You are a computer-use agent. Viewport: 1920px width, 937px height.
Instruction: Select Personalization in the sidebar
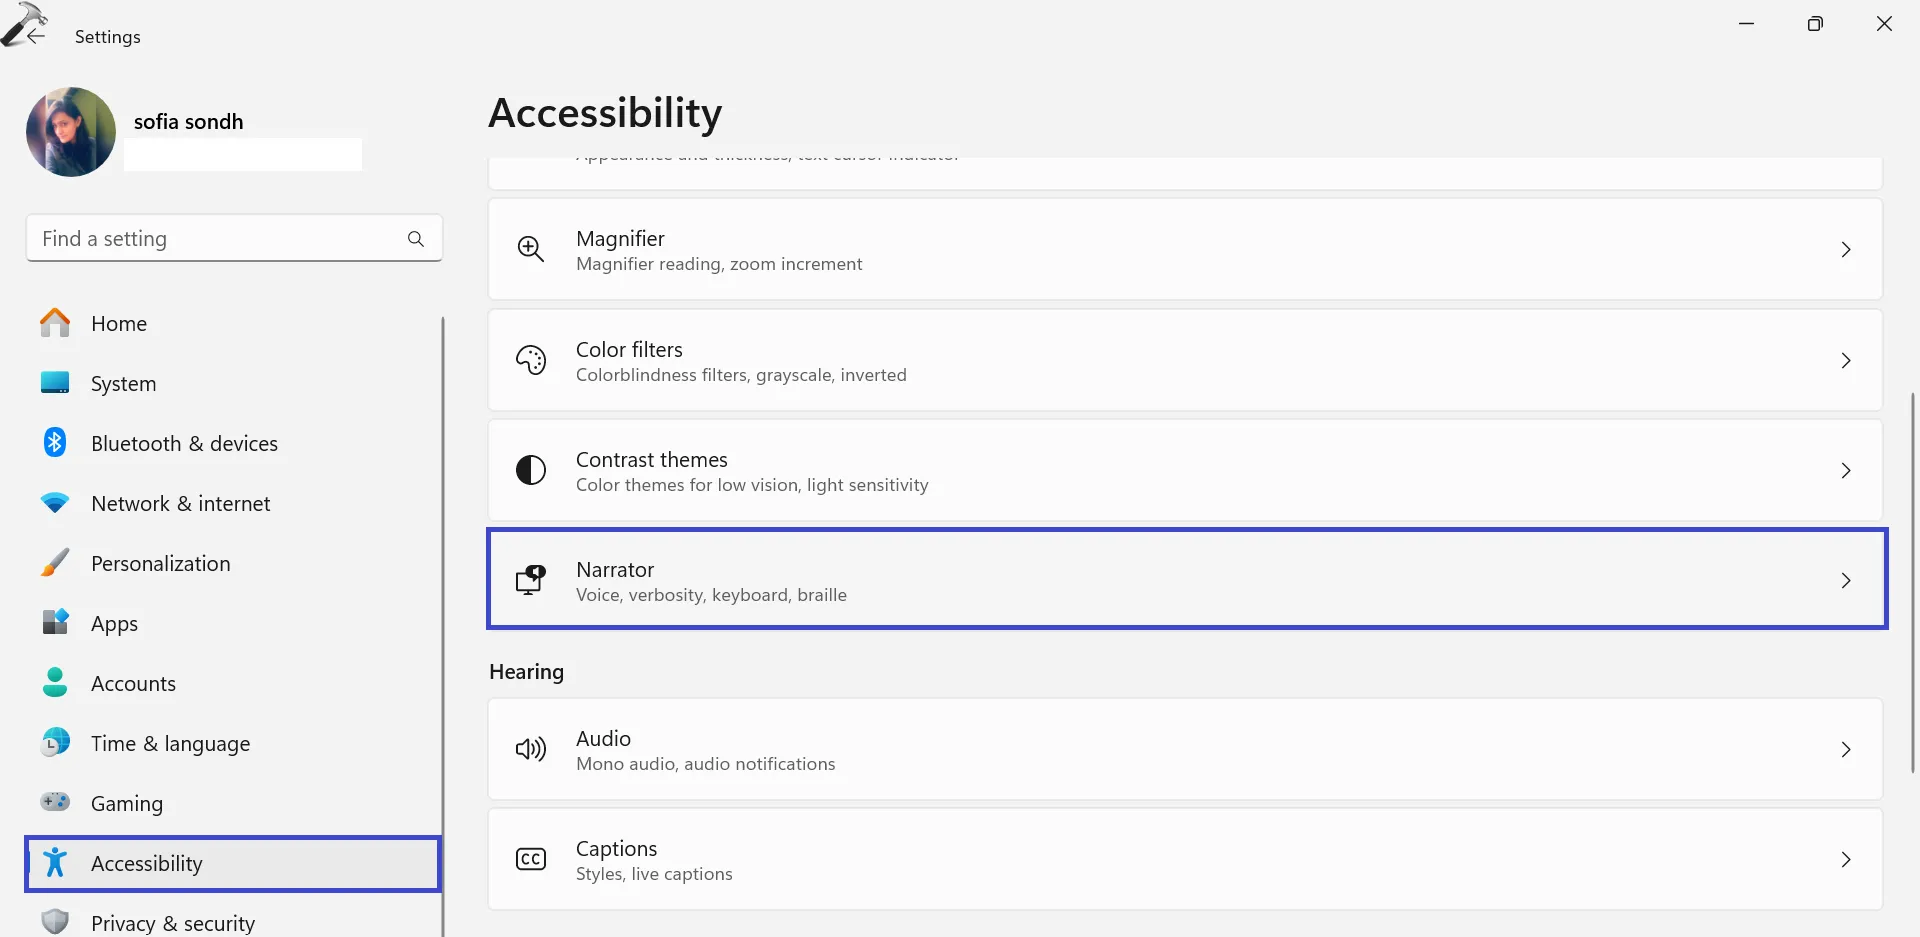(160, 564)
